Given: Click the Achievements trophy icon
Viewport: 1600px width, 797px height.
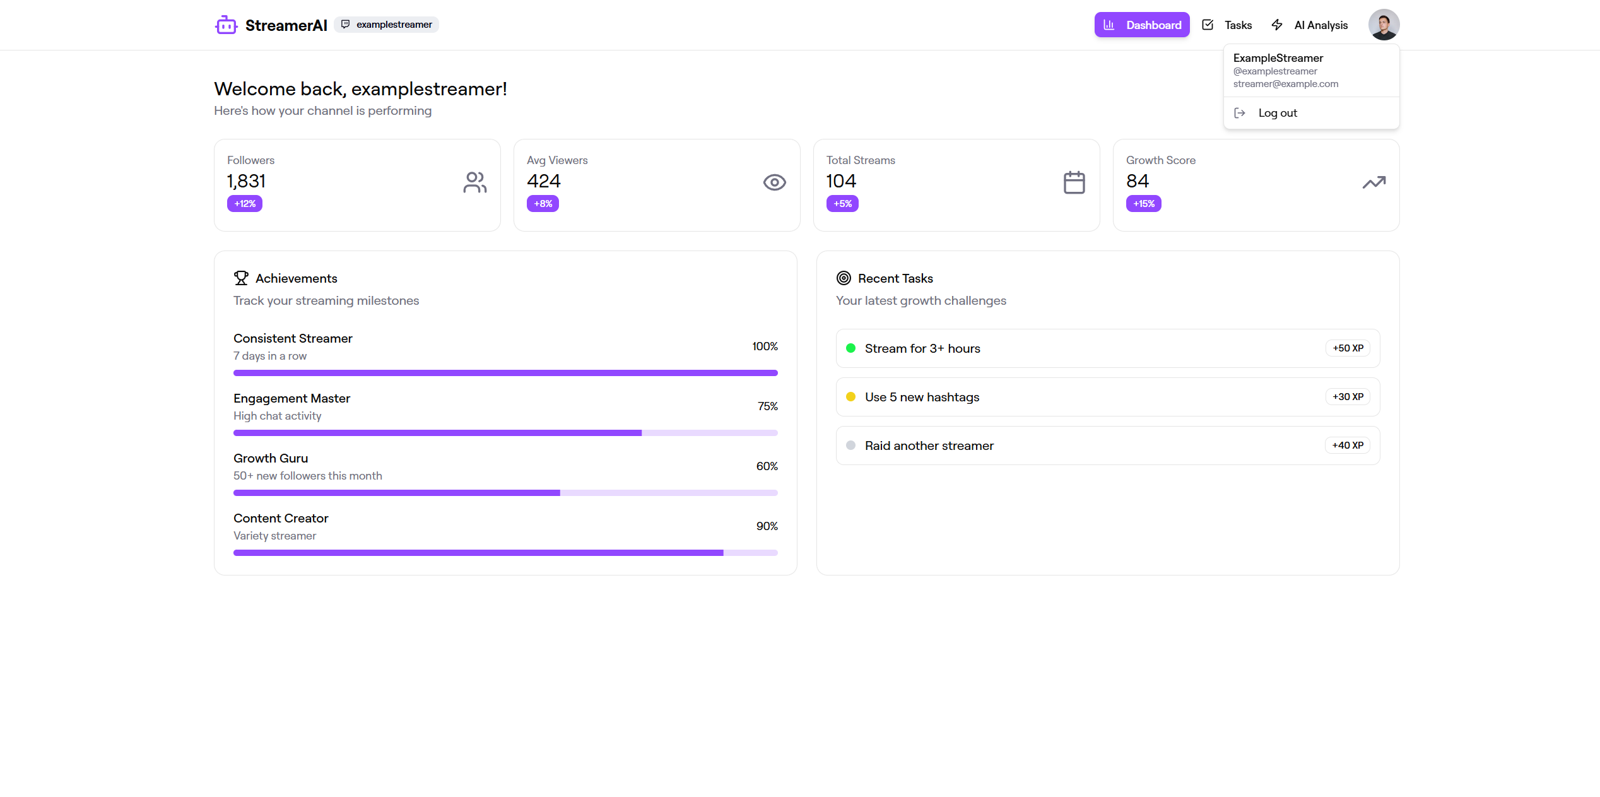Looking at the screenshot, I should click(x=241, y=278).
